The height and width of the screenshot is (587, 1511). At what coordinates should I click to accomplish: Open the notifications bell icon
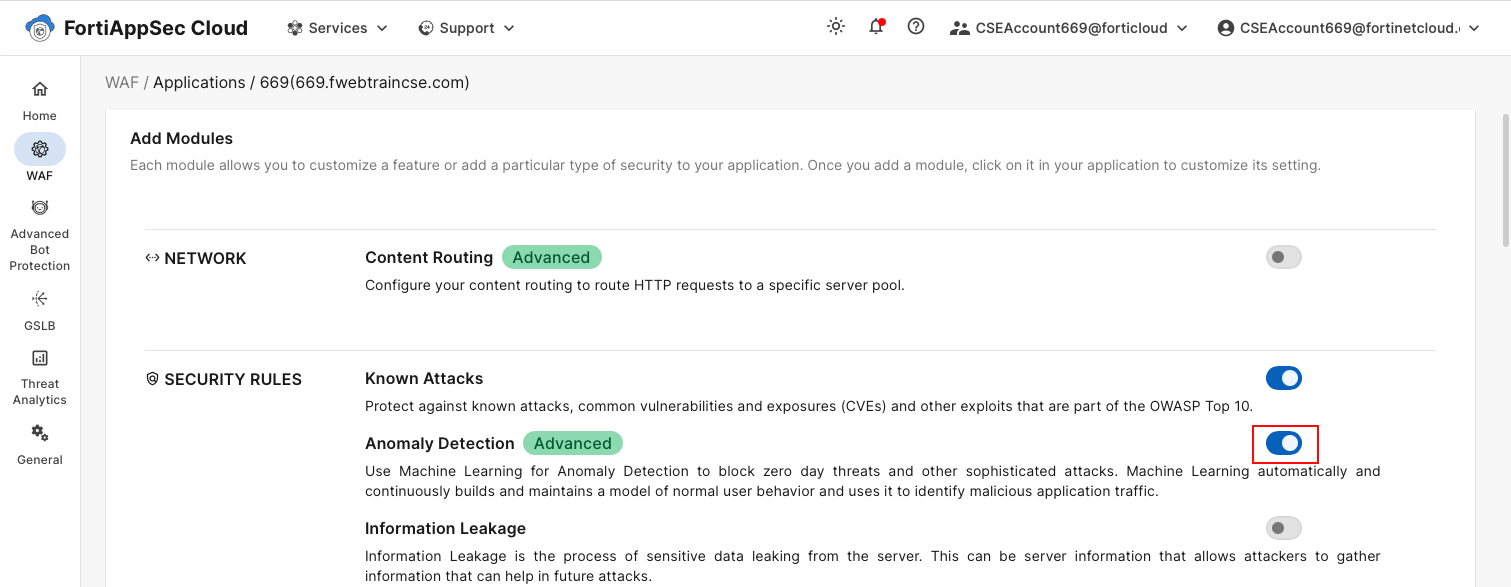click(876, 27)
